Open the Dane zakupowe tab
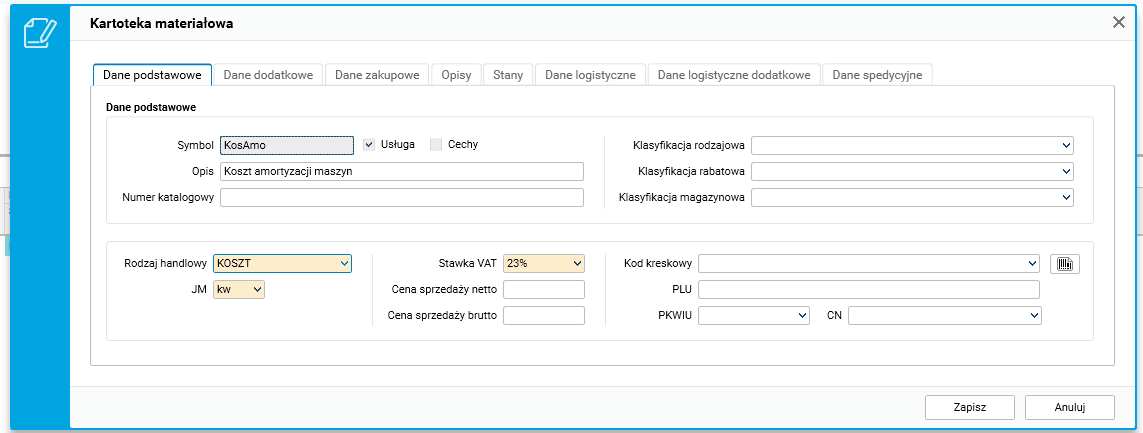Screen dimensions: 1143x433 [377, 75]
